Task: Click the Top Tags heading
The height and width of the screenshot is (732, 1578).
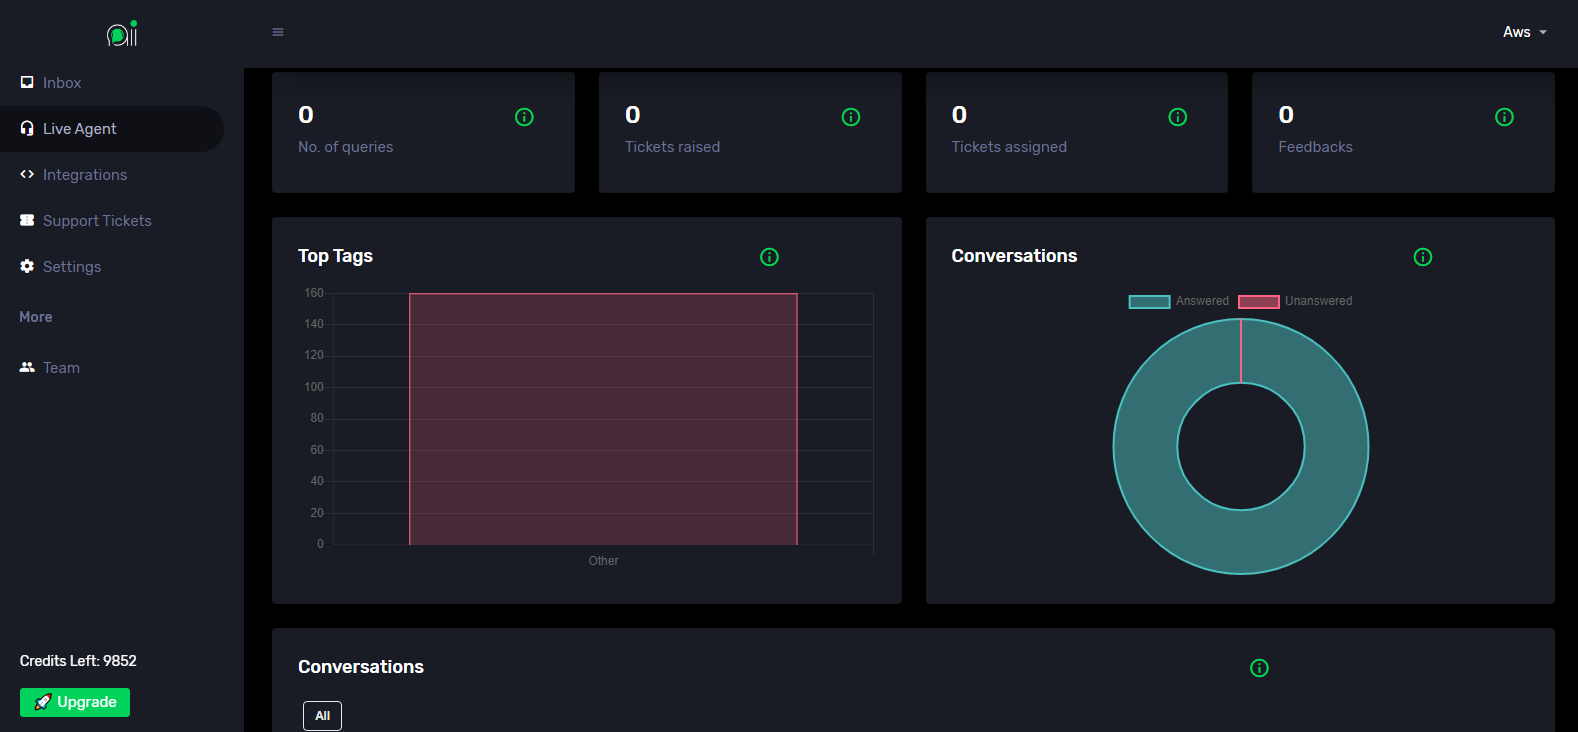Action: (x=335, y=256)
